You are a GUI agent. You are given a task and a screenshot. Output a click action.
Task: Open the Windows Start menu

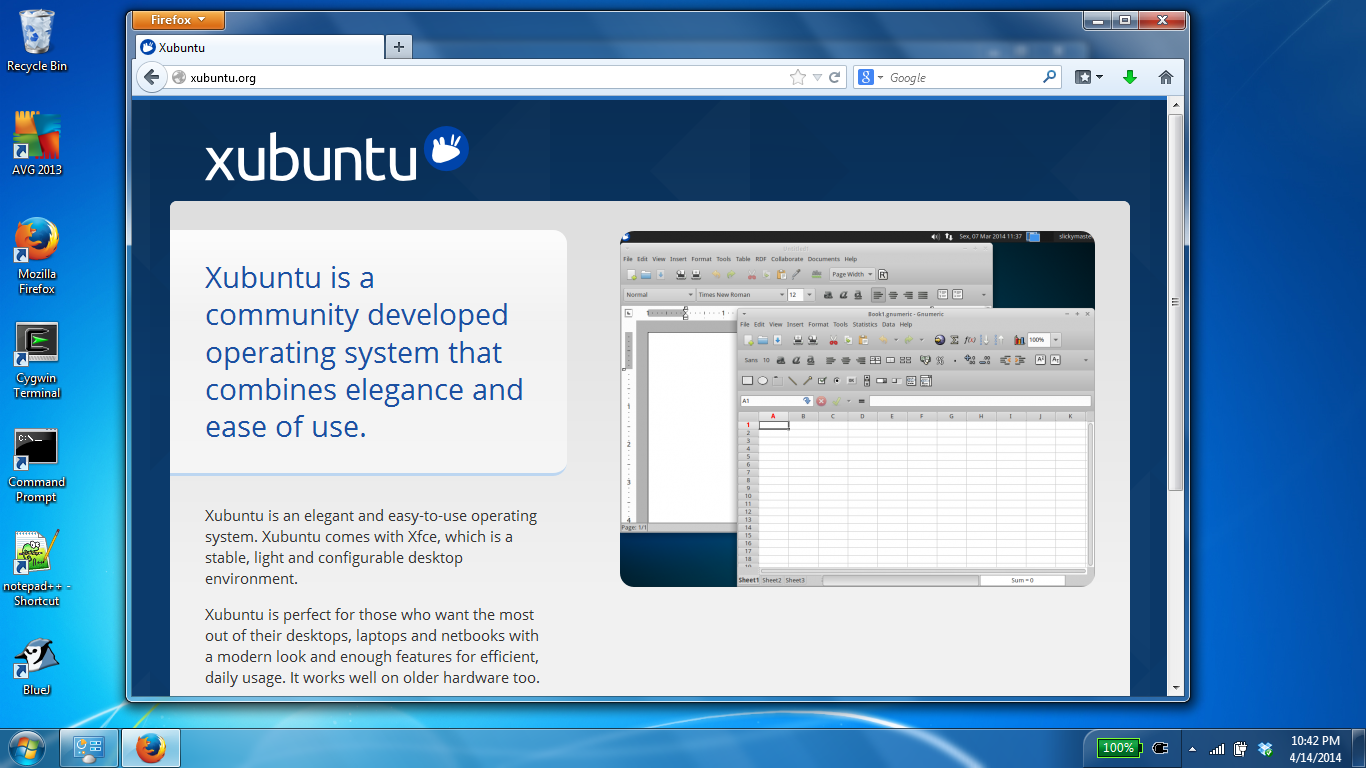(26, 747)
